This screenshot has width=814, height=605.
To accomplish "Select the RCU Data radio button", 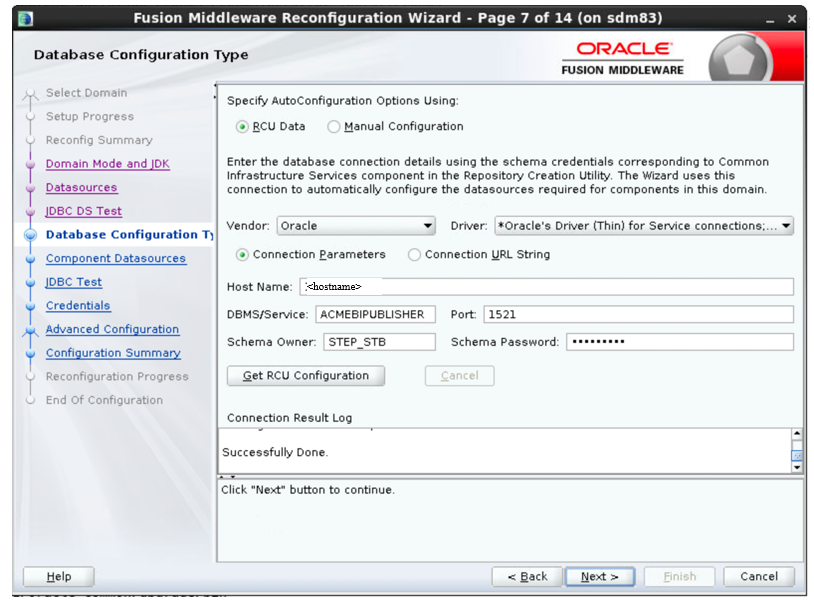I will pyautogui.click(x=242, y=127).
